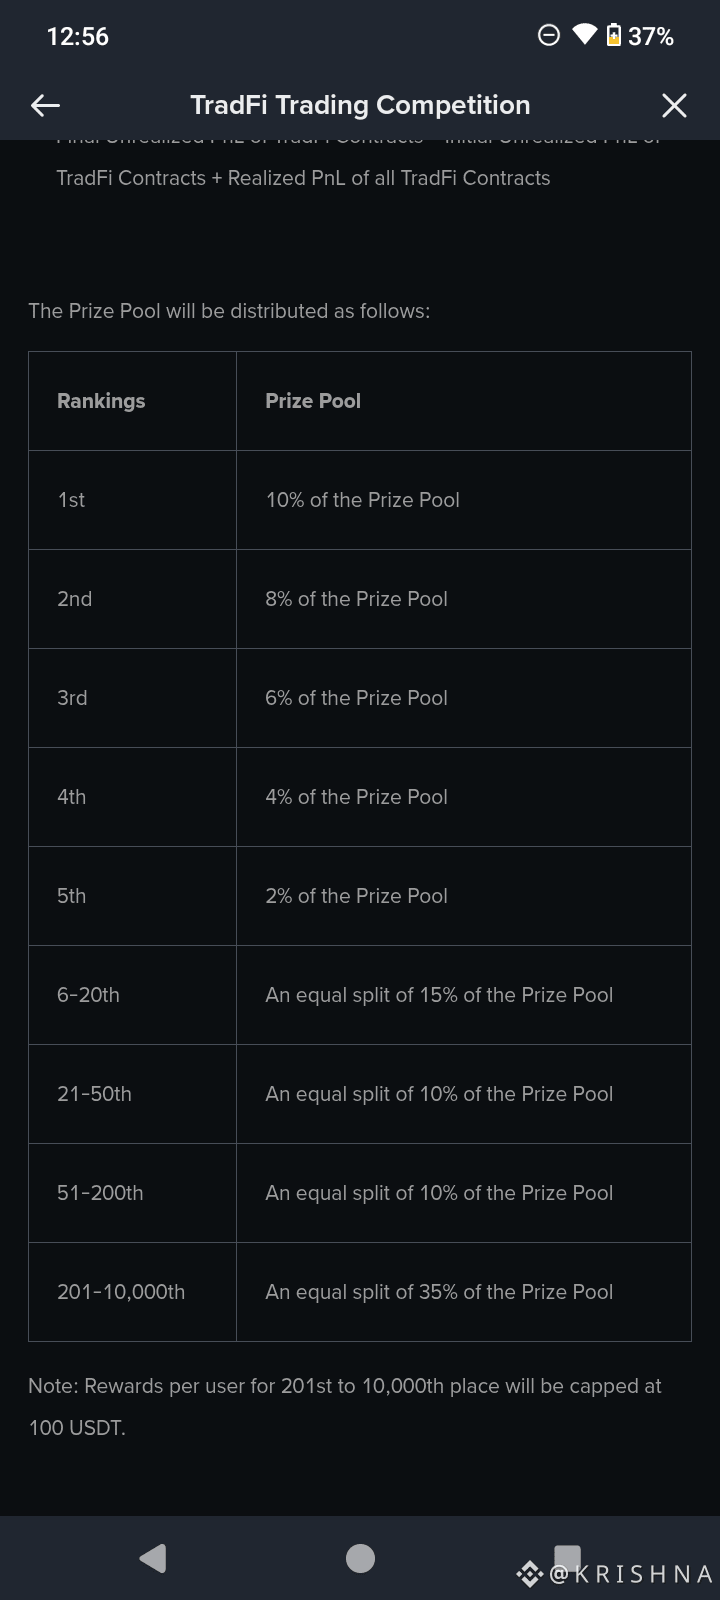Tap the 8% of the Prize Pool cell
This screenshot has height=1600, width=720.
(x=356, y=599)
